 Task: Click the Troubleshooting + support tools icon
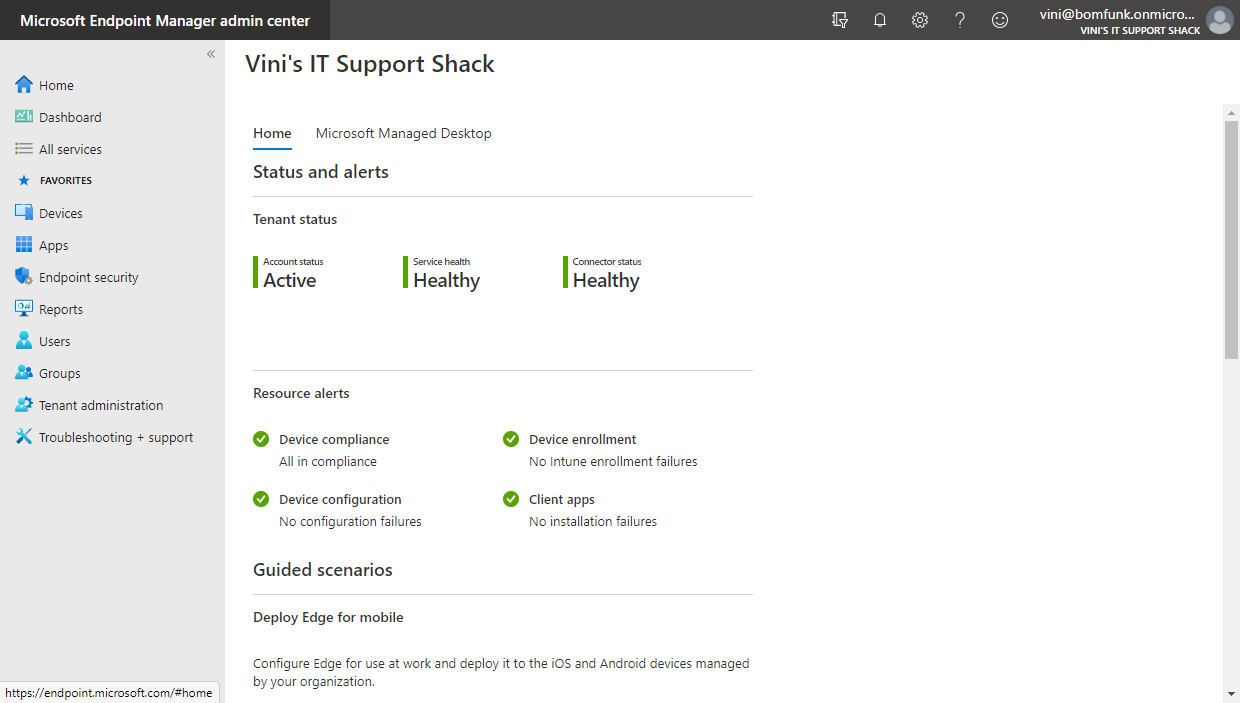[x=24, y=437]
